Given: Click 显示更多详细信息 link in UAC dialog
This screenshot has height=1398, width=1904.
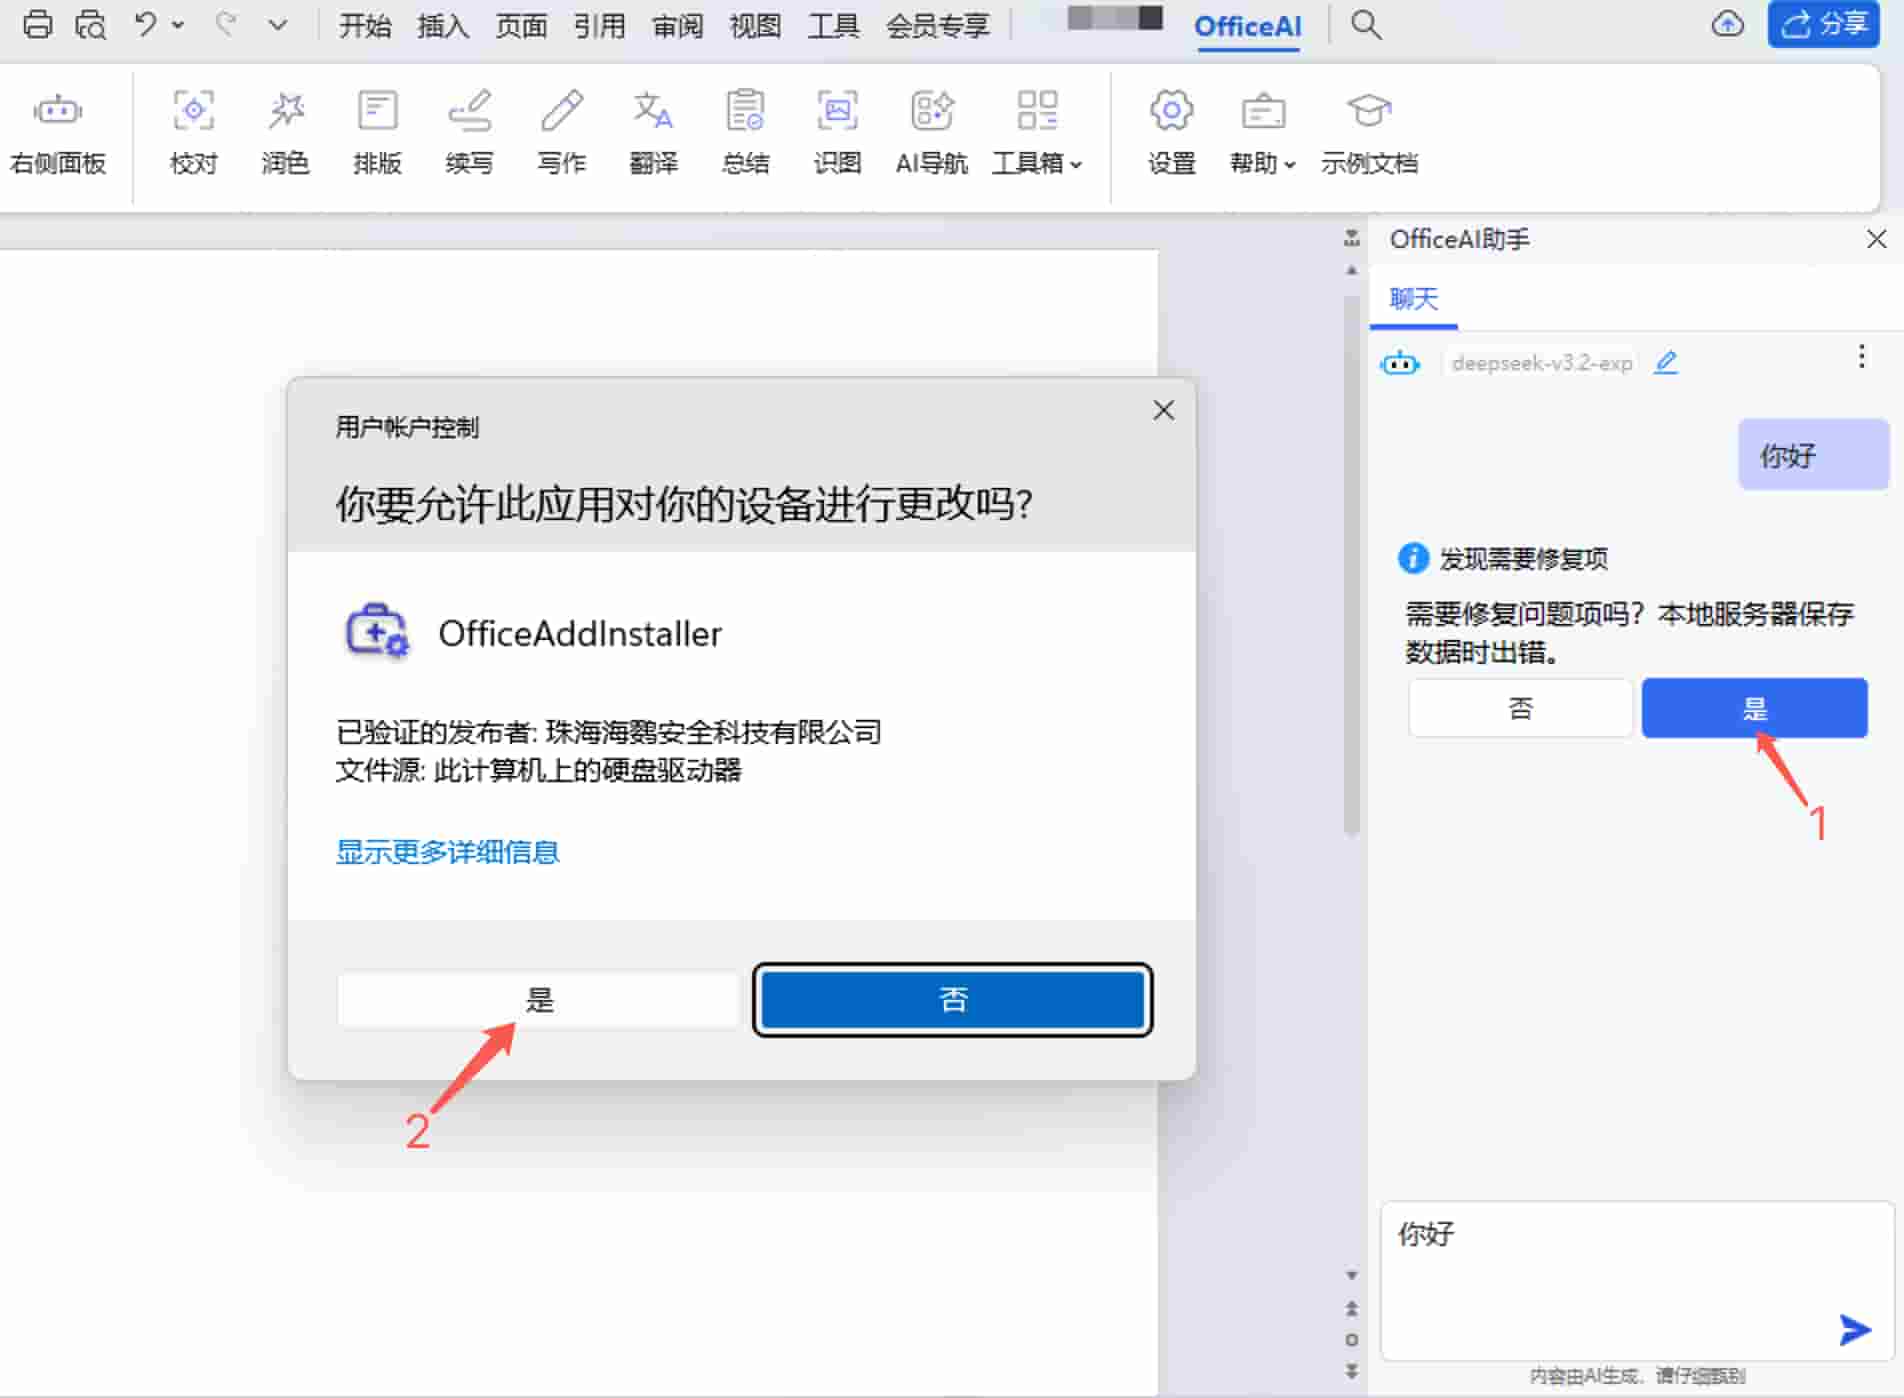Looking at the screenshot, I should coord(447,852).
